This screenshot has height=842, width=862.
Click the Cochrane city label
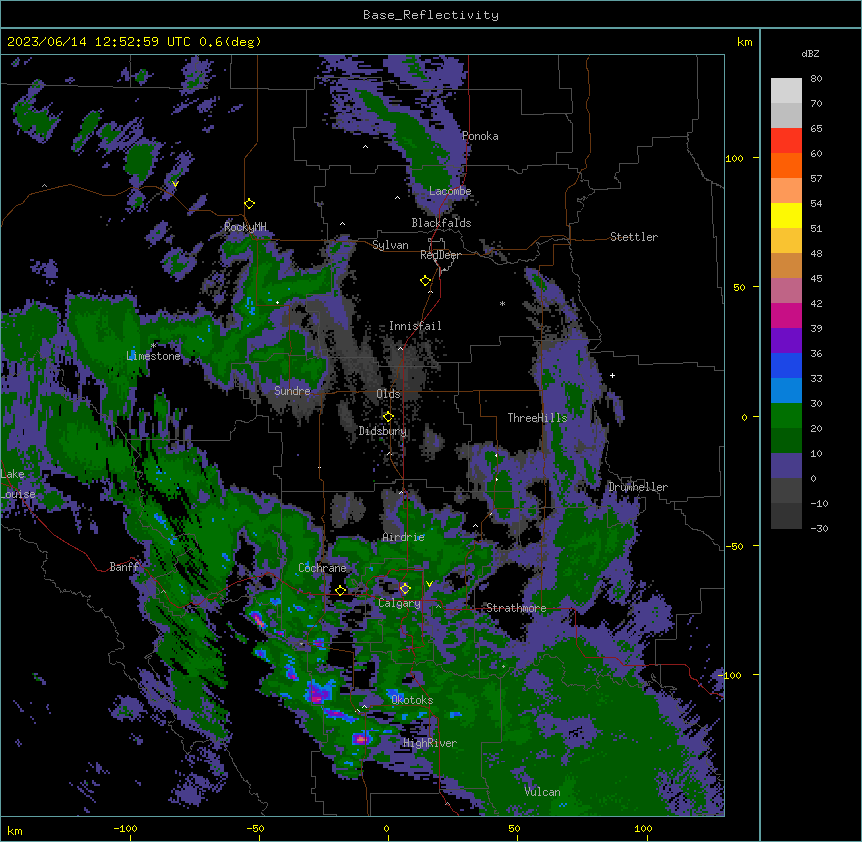coord(322,568)
